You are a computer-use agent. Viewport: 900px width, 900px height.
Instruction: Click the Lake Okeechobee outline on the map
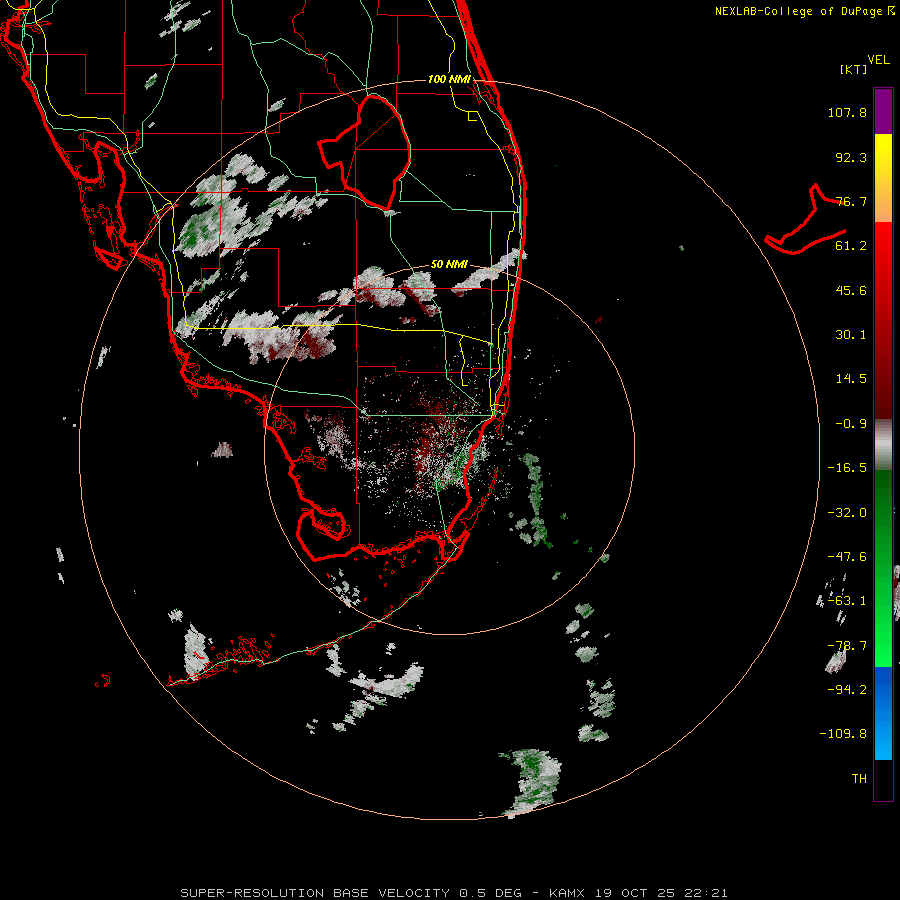(364, 152)
